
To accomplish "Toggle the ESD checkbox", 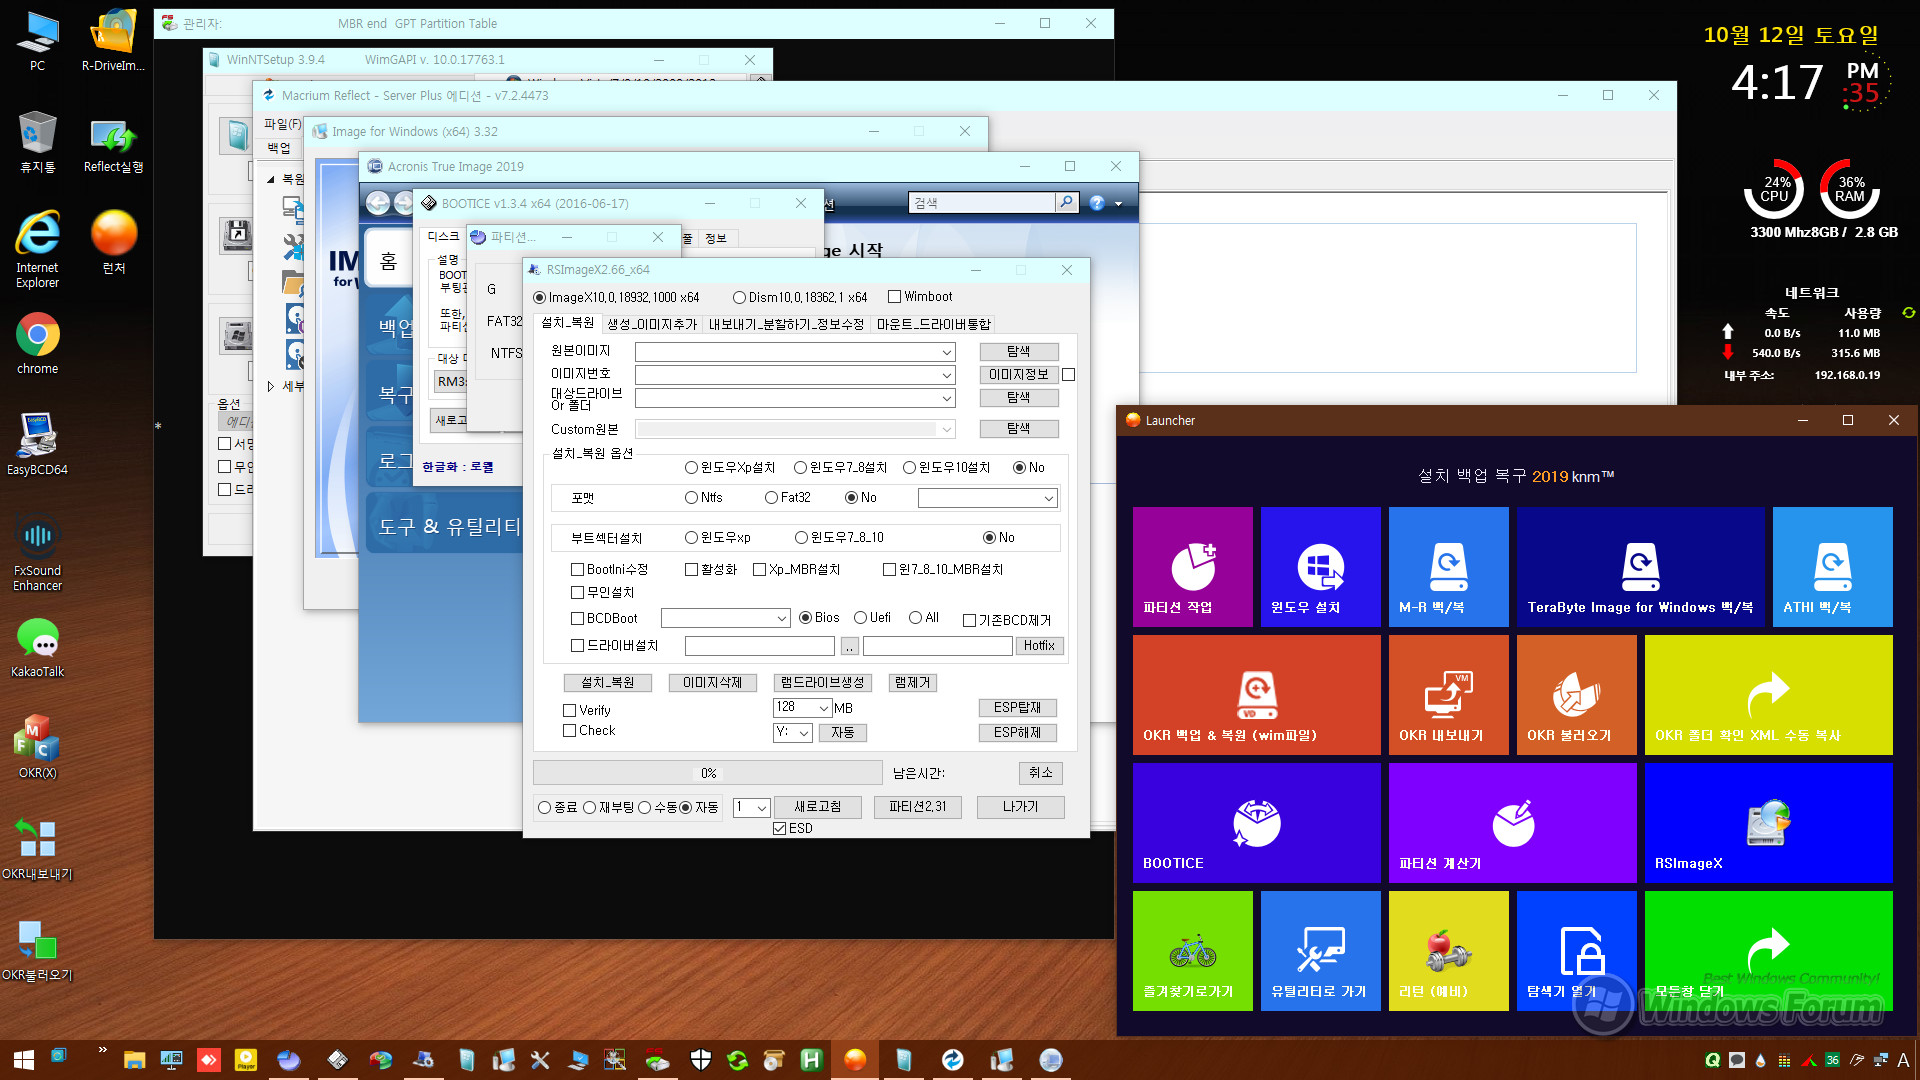I will (779, 828).
